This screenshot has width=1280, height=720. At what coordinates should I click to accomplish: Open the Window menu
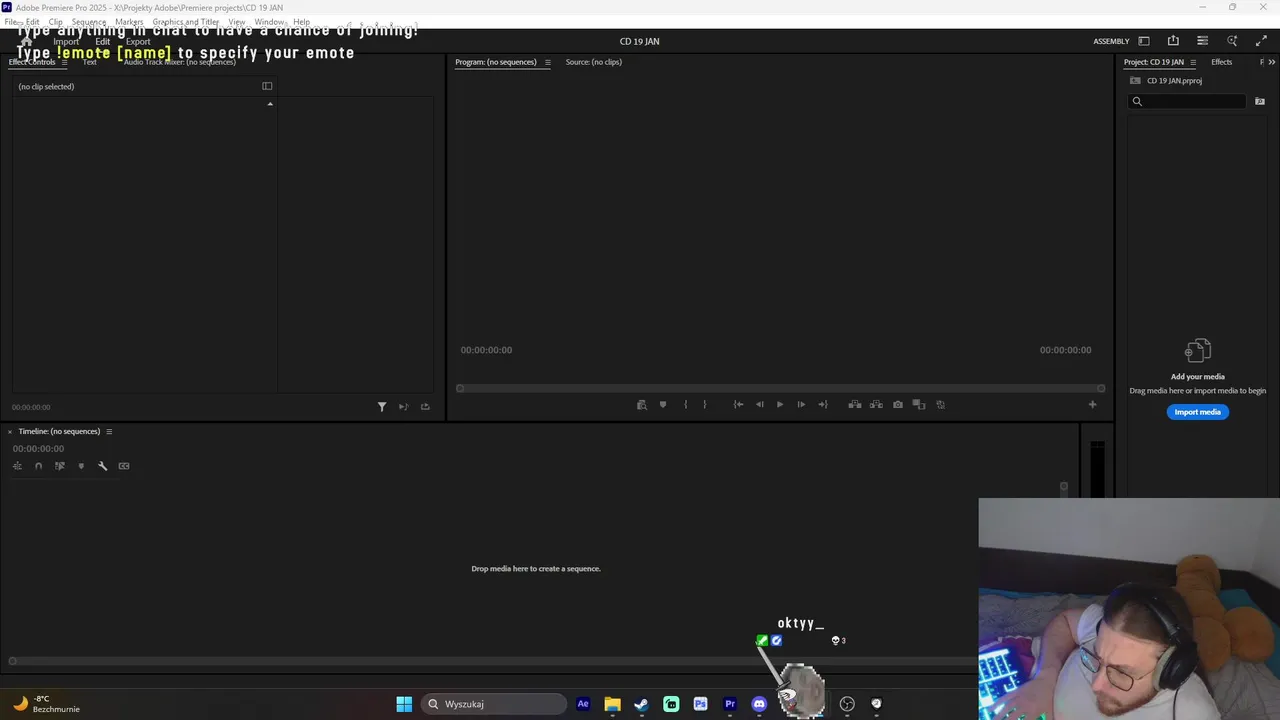click(x=269, y=22)
